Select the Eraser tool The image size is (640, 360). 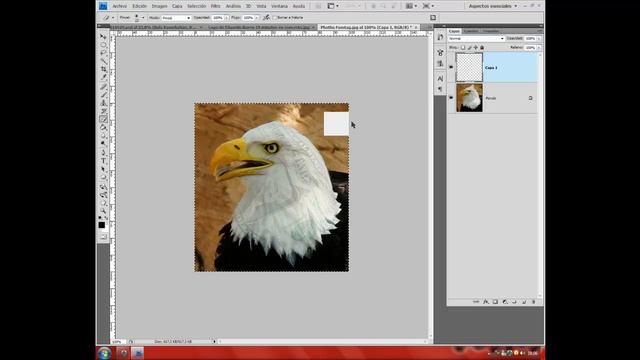(103, 119)
